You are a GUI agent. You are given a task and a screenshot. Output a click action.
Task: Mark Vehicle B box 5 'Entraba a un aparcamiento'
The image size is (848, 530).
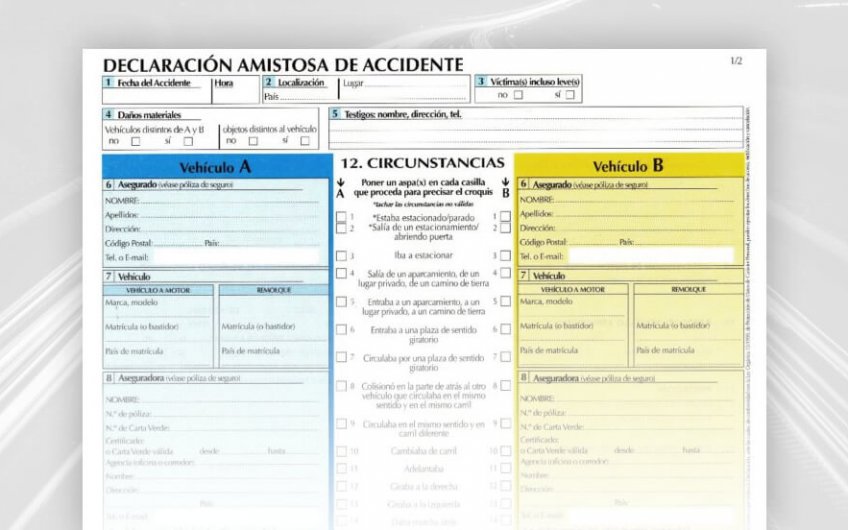point(505,301)
